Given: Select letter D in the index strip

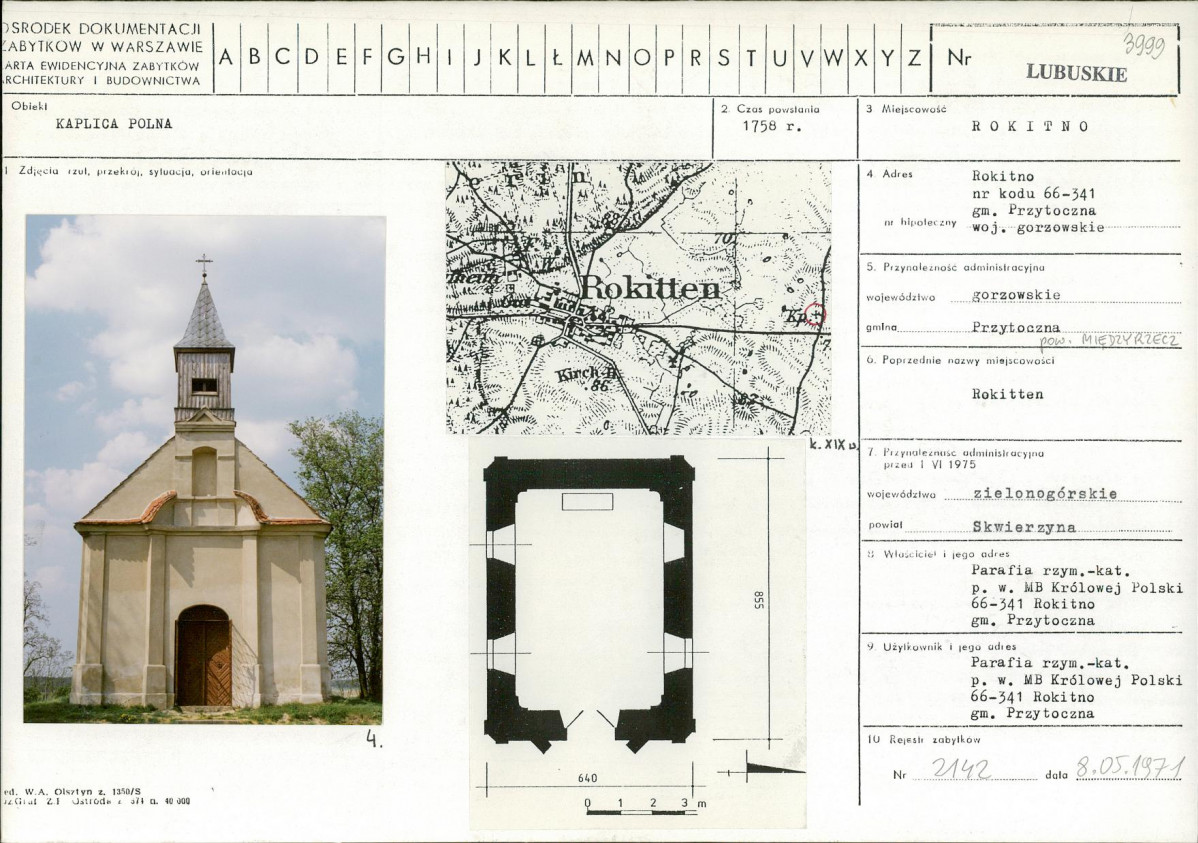Looking at the screenshot, I should [312, 57].
